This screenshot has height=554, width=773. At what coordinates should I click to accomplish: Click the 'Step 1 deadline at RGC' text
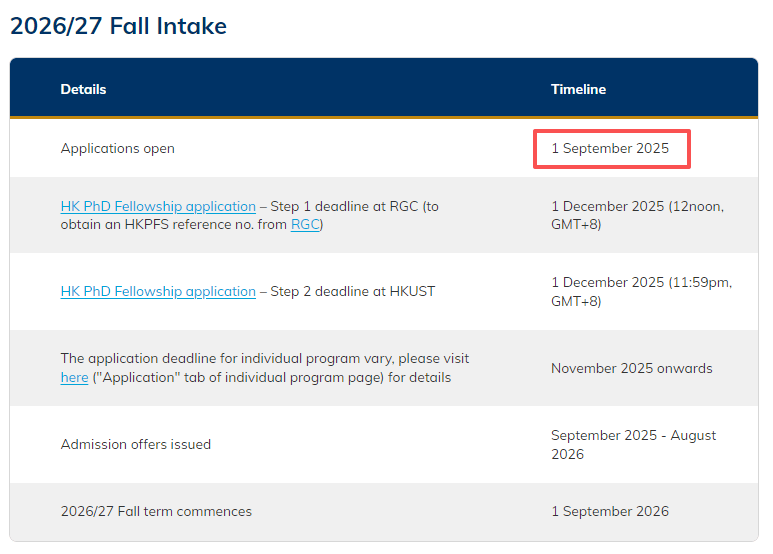click(x=343, y=206)
